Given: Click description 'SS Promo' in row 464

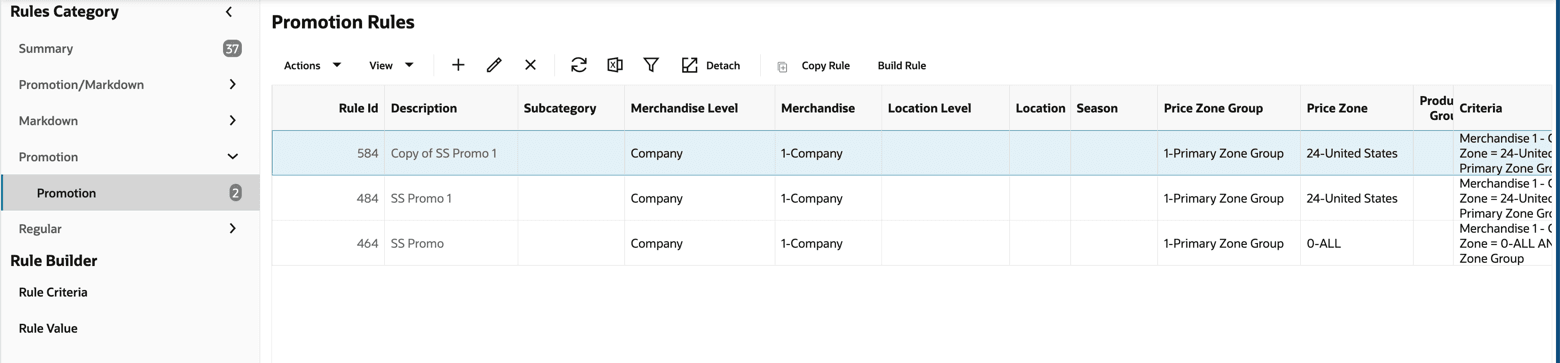Looking at the screenshot, I should 417,244.
